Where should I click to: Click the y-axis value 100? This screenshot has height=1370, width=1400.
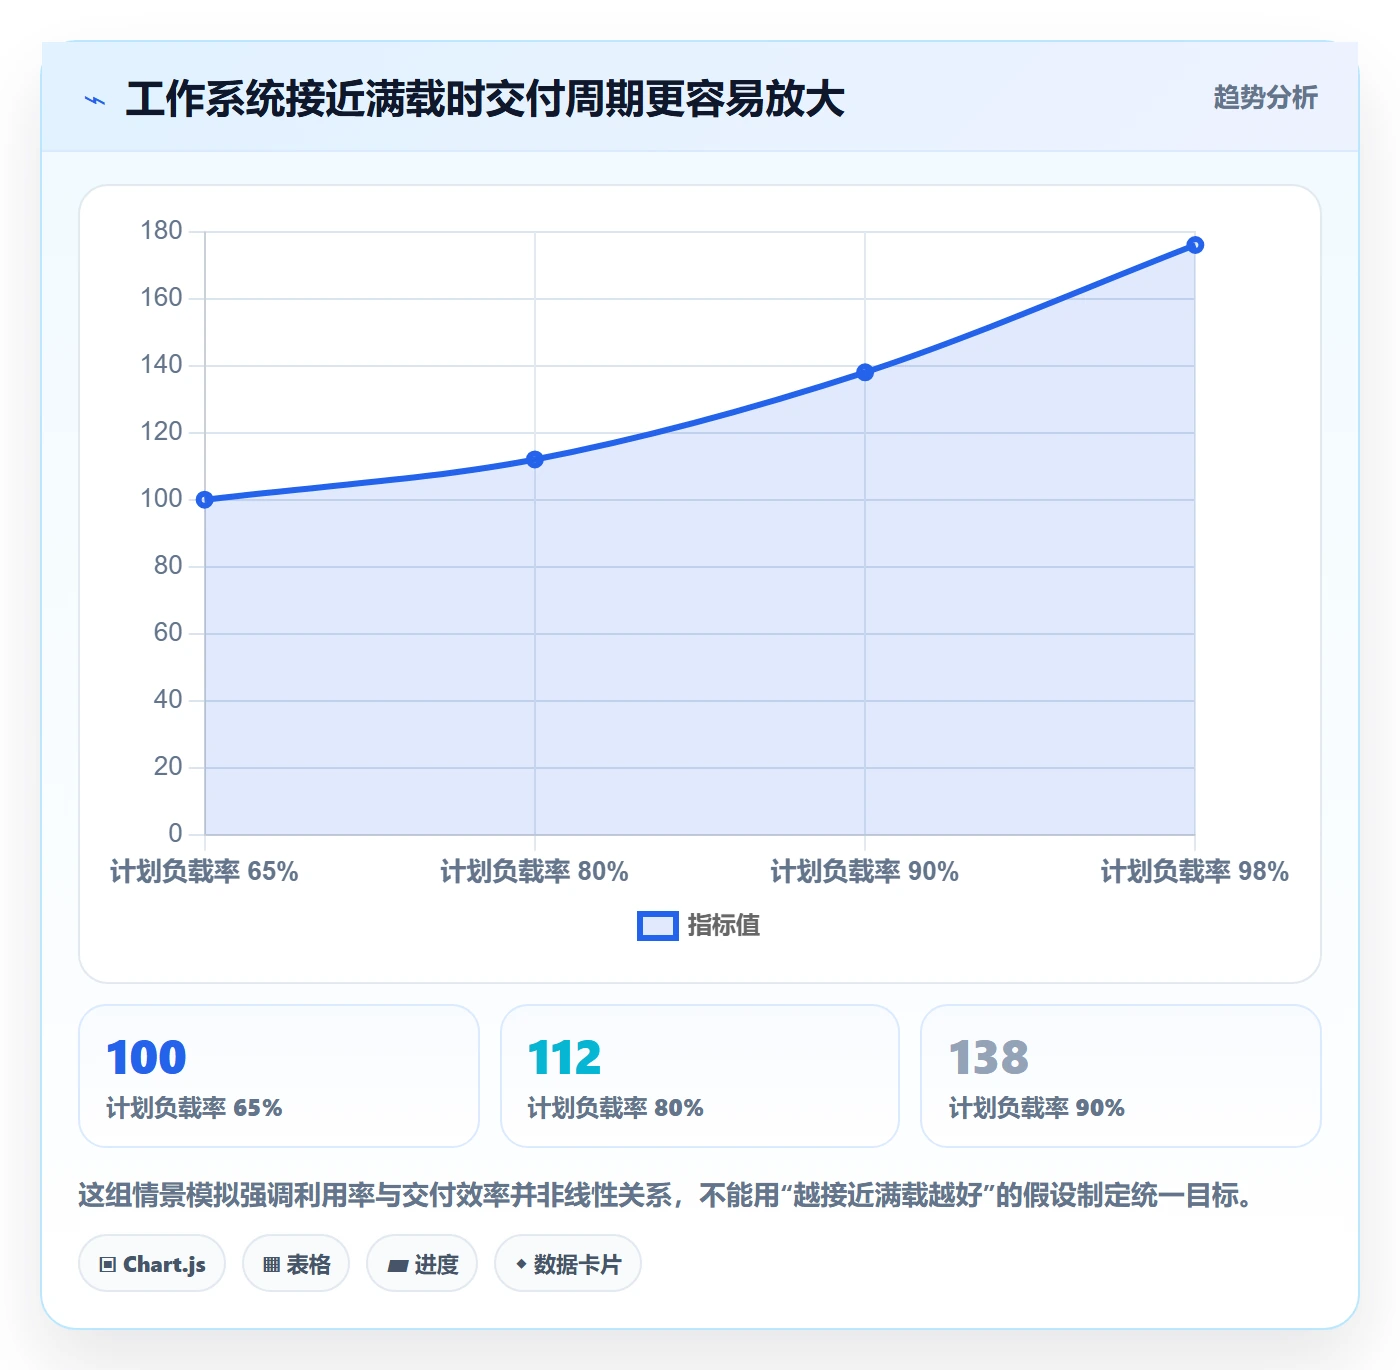[161, 499]
